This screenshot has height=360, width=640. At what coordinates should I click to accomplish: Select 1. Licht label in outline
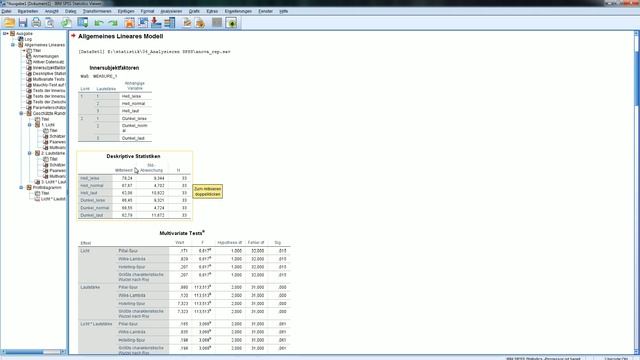pos(48,124)
